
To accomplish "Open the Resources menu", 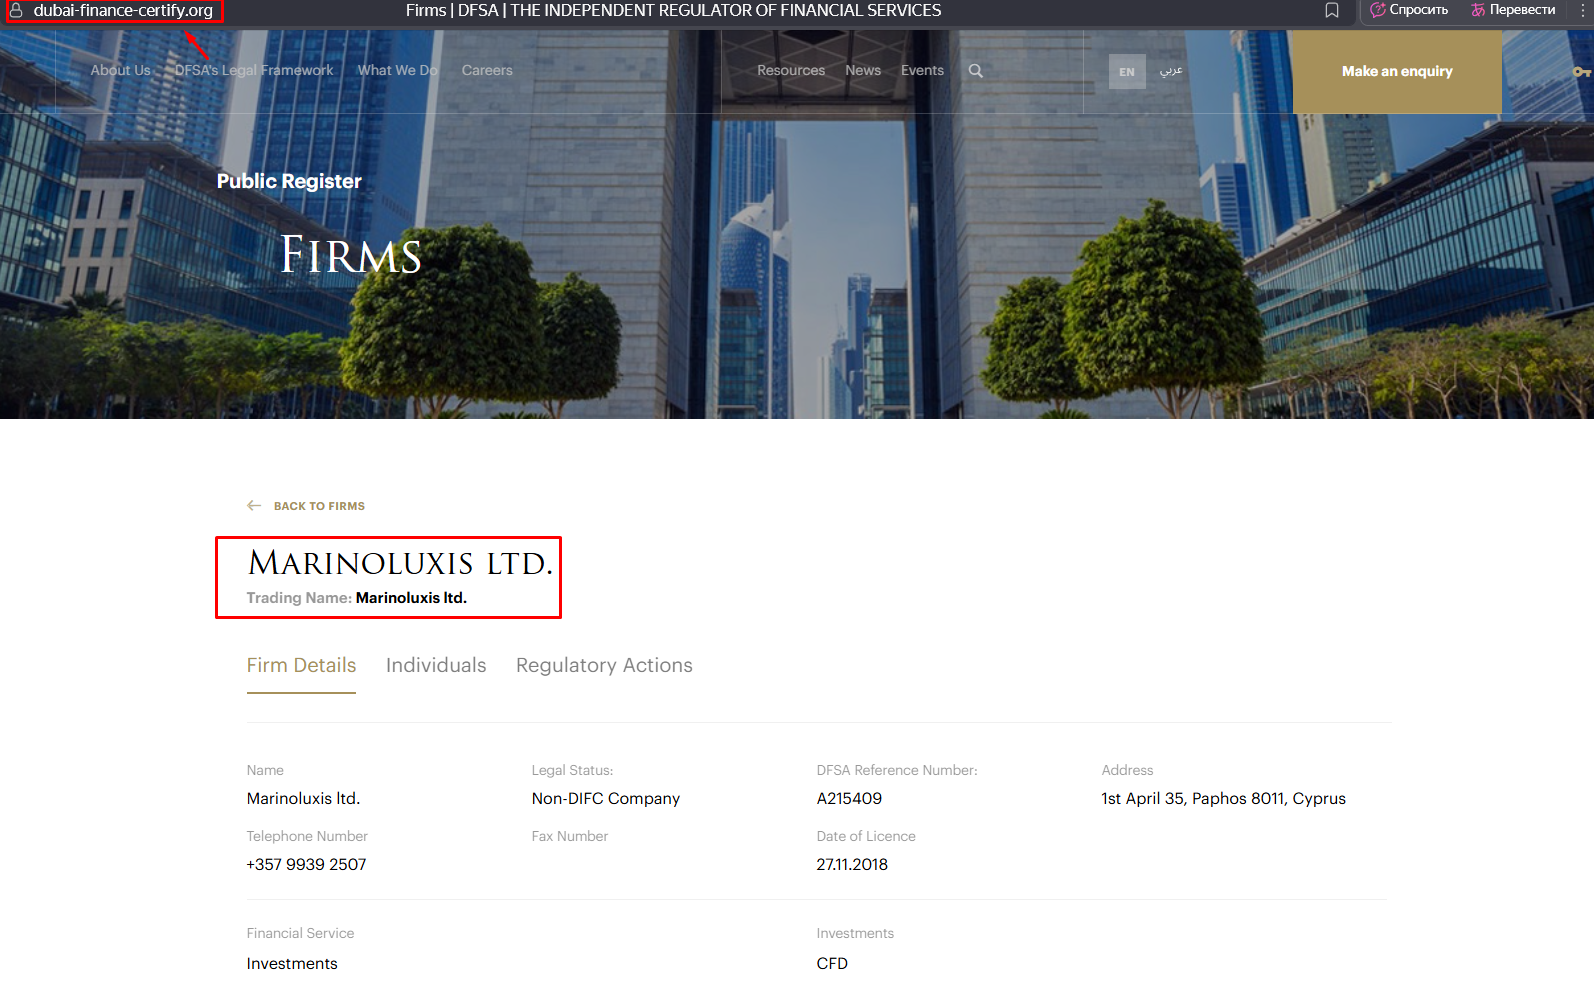I will point(791,70).
